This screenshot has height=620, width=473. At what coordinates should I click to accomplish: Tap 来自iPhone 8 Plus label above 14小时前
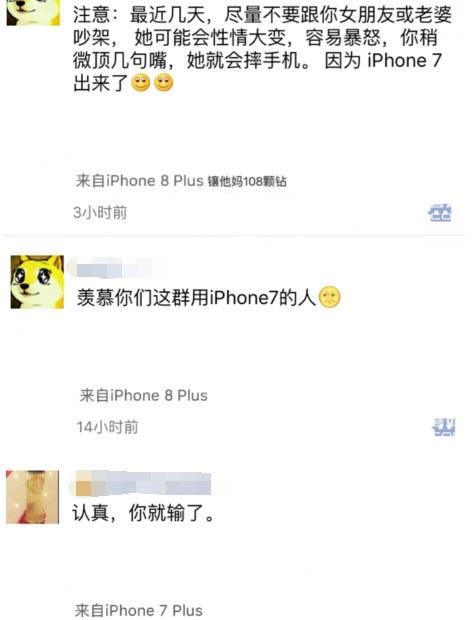[143, 395]
